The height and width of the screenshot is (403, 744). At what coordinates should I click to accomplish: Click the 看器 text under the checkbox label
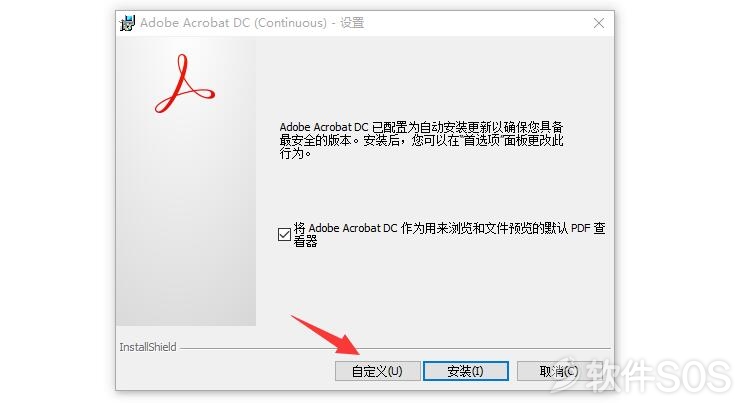coord(305,242)
